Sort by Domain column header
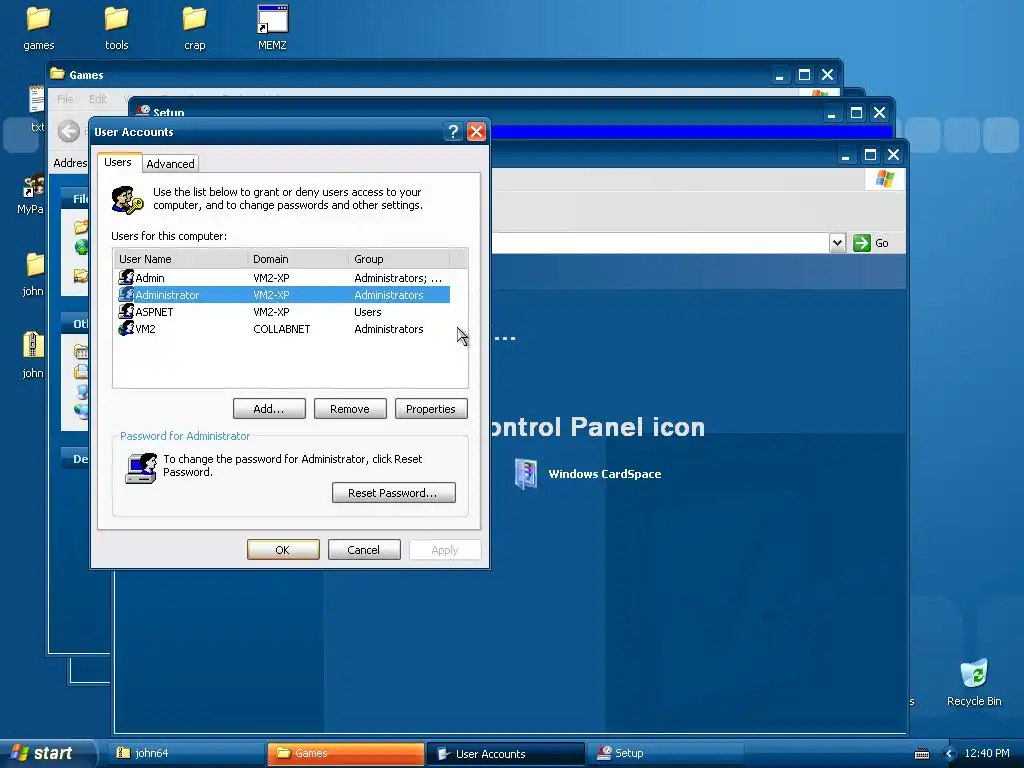Viewport: 1024px width, 768px height. (298, 259)
